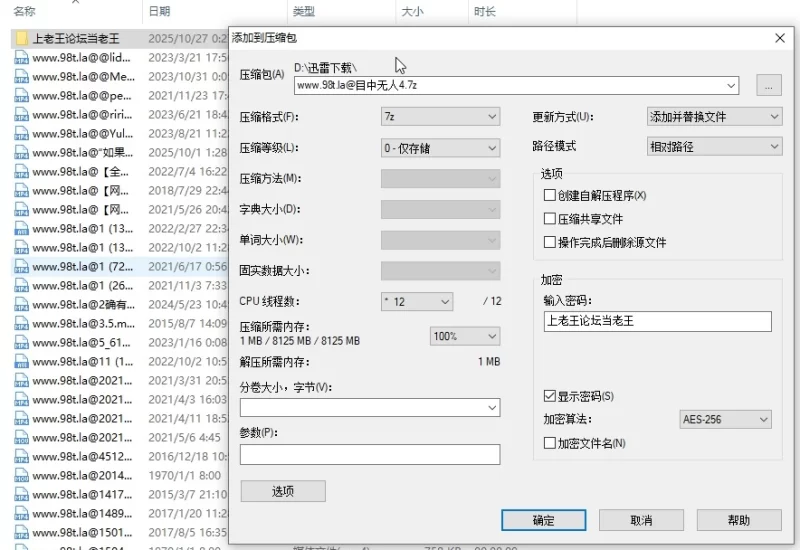Expand the archive name history dropdown arrow
The image size is (800, 550).
click(x=731, y=85)
